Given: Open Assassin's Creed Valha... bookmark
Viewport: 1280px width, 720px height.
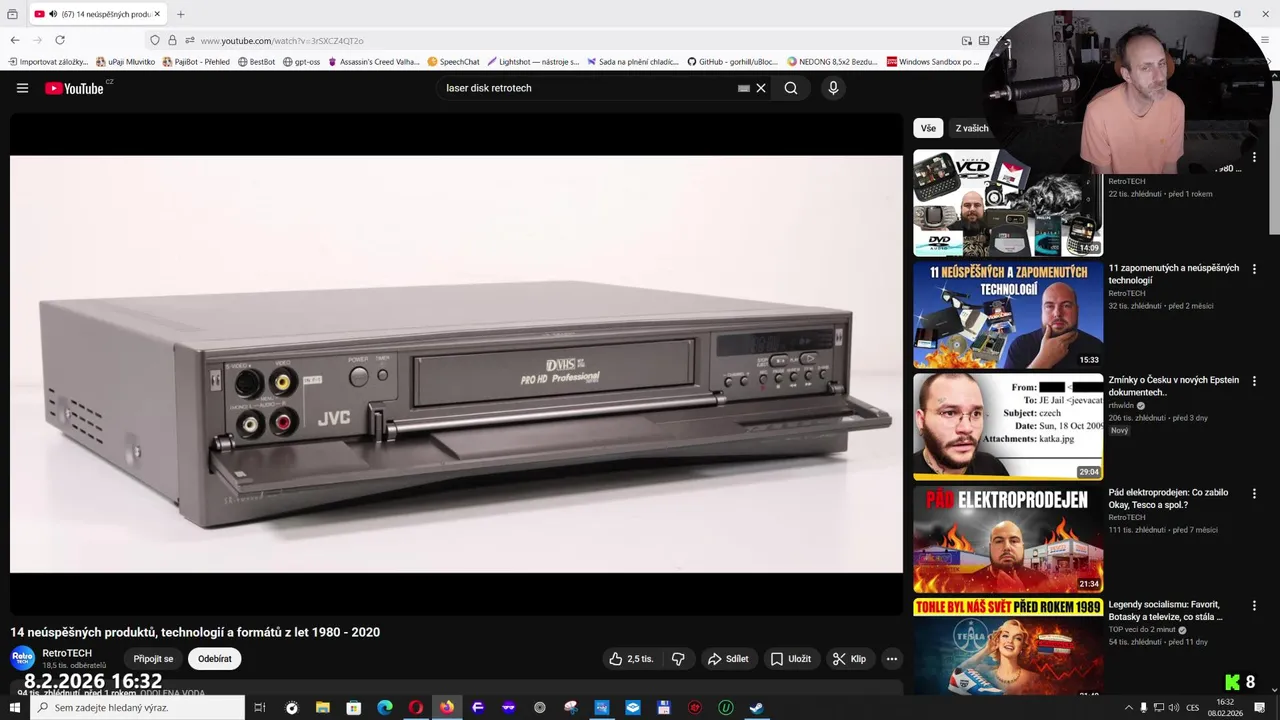Looking at the screenshot, I should click(x=374, y=62).
